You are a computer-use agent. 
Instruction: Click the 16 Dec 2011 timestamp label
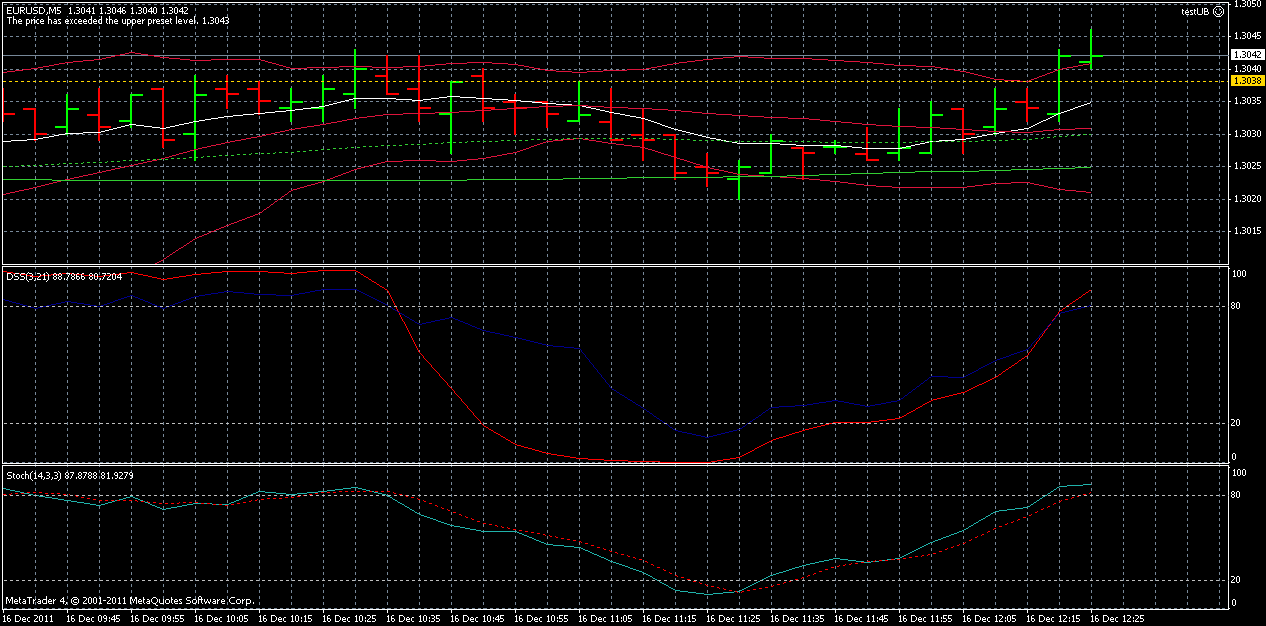click(30, 618)
